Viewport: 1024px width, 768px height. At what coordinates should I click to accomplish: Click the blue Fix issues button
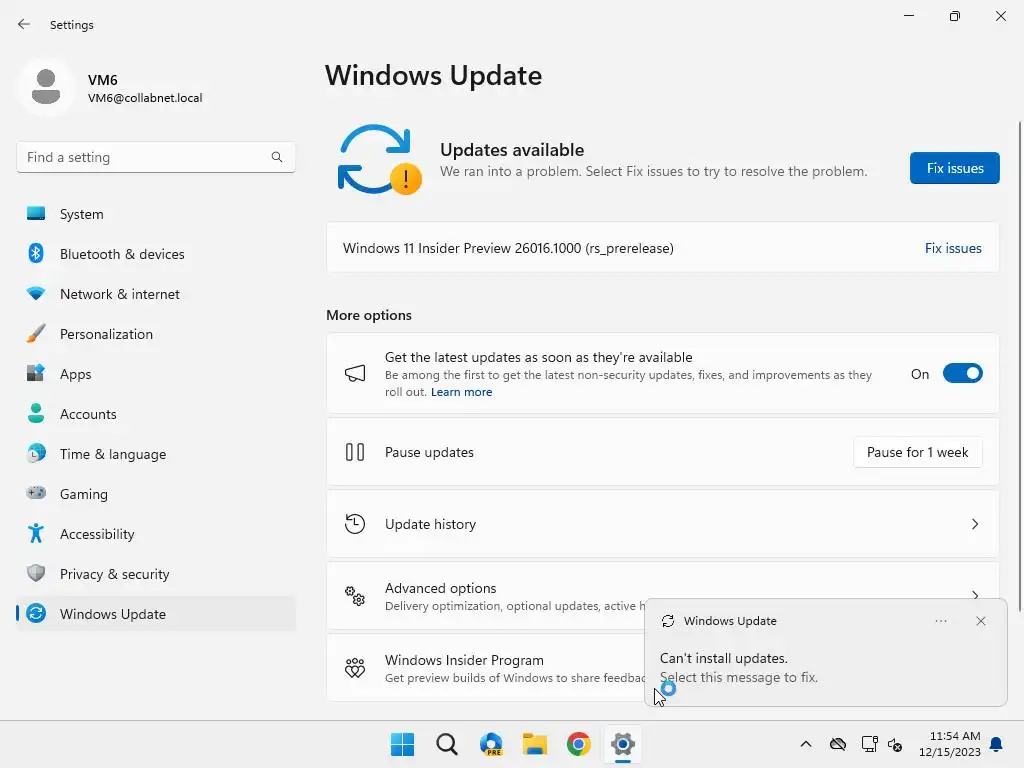pos(954,168)
